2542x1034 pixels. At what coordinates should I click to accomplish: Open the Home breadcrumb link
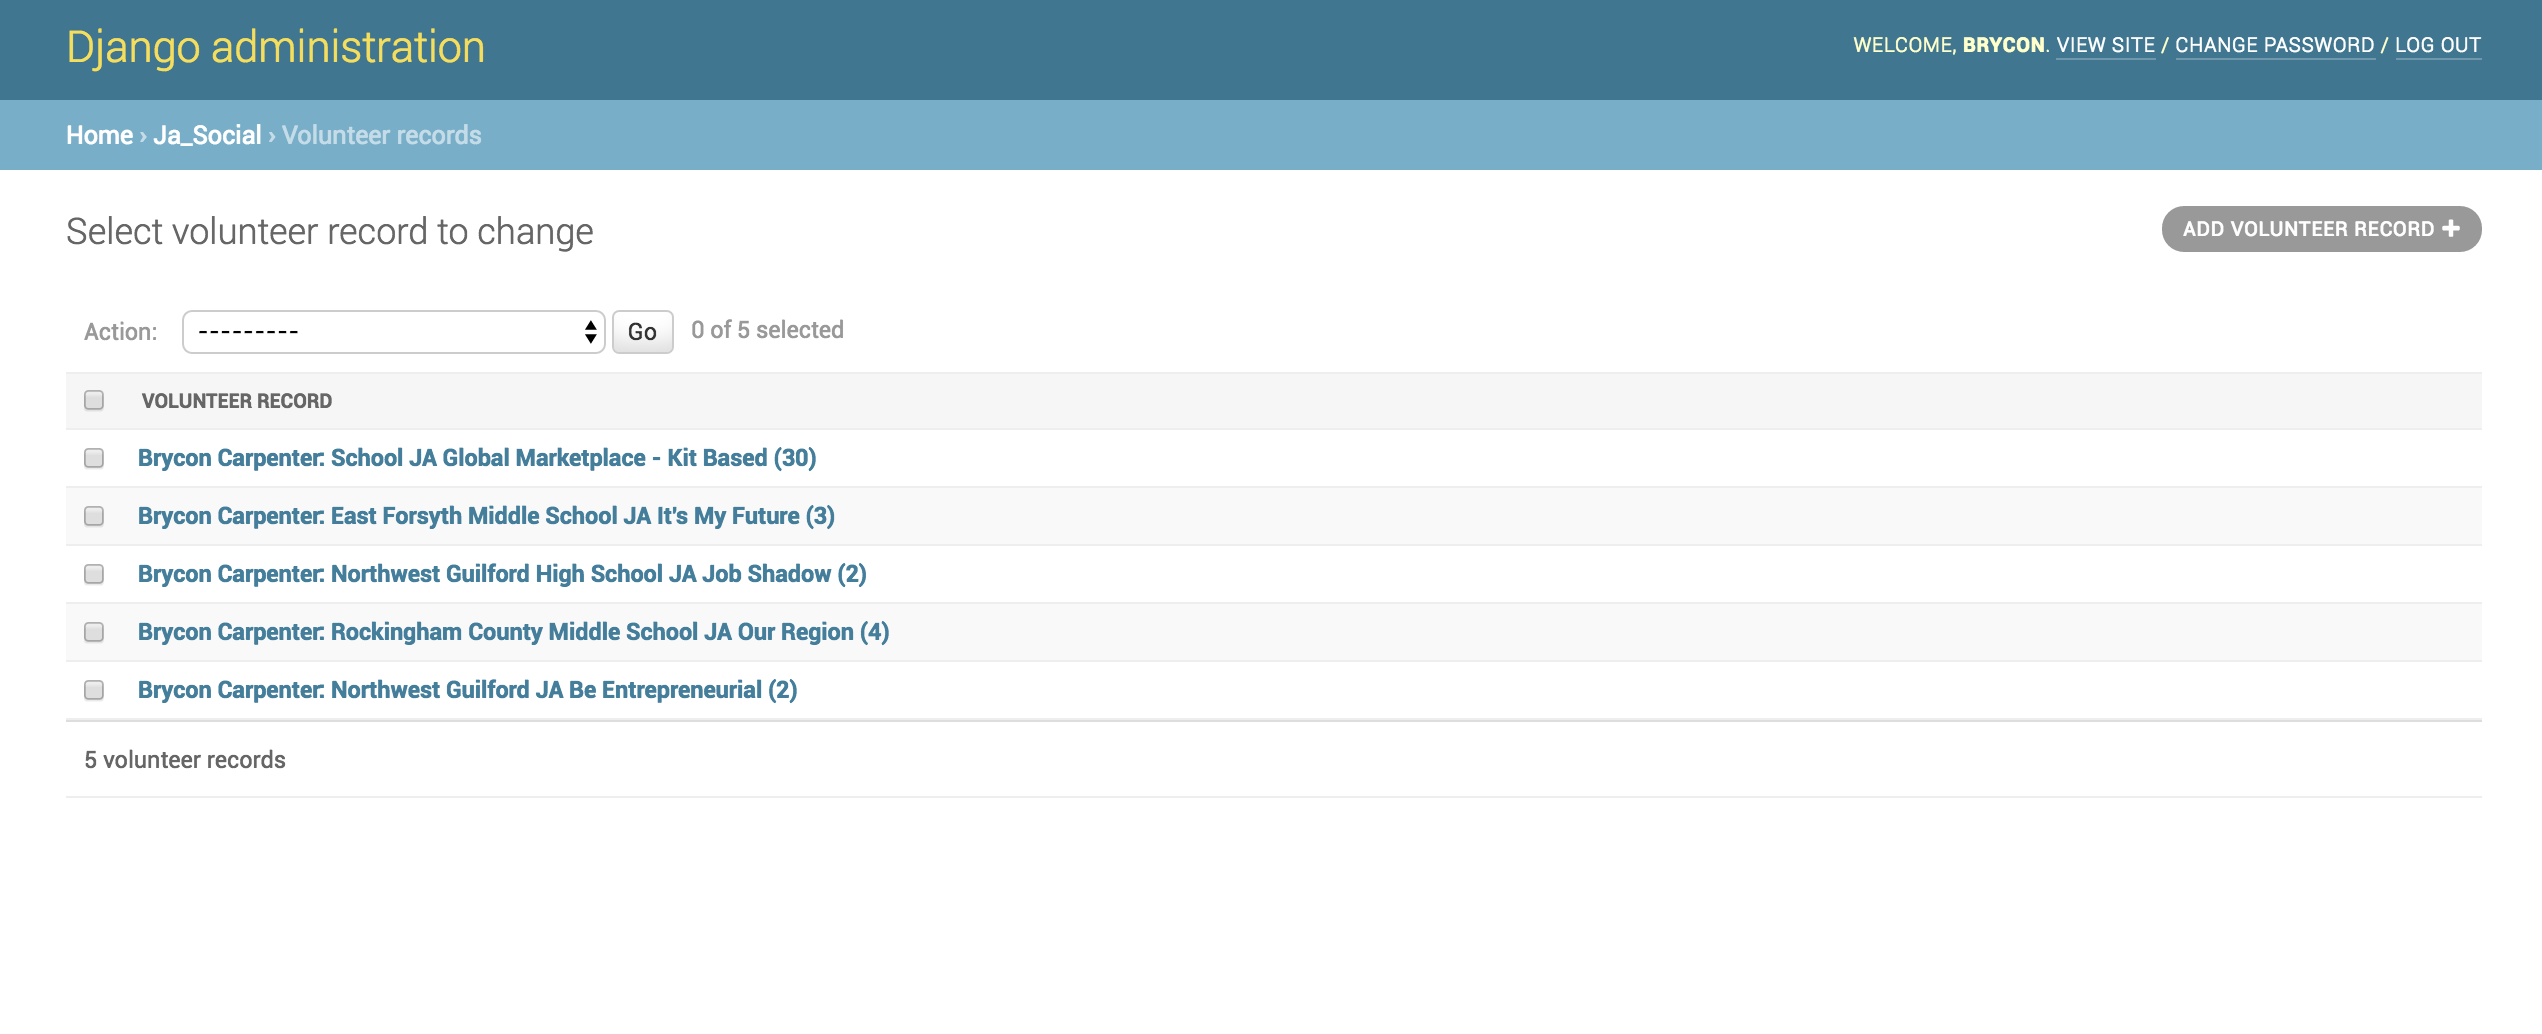click(99, 135)
